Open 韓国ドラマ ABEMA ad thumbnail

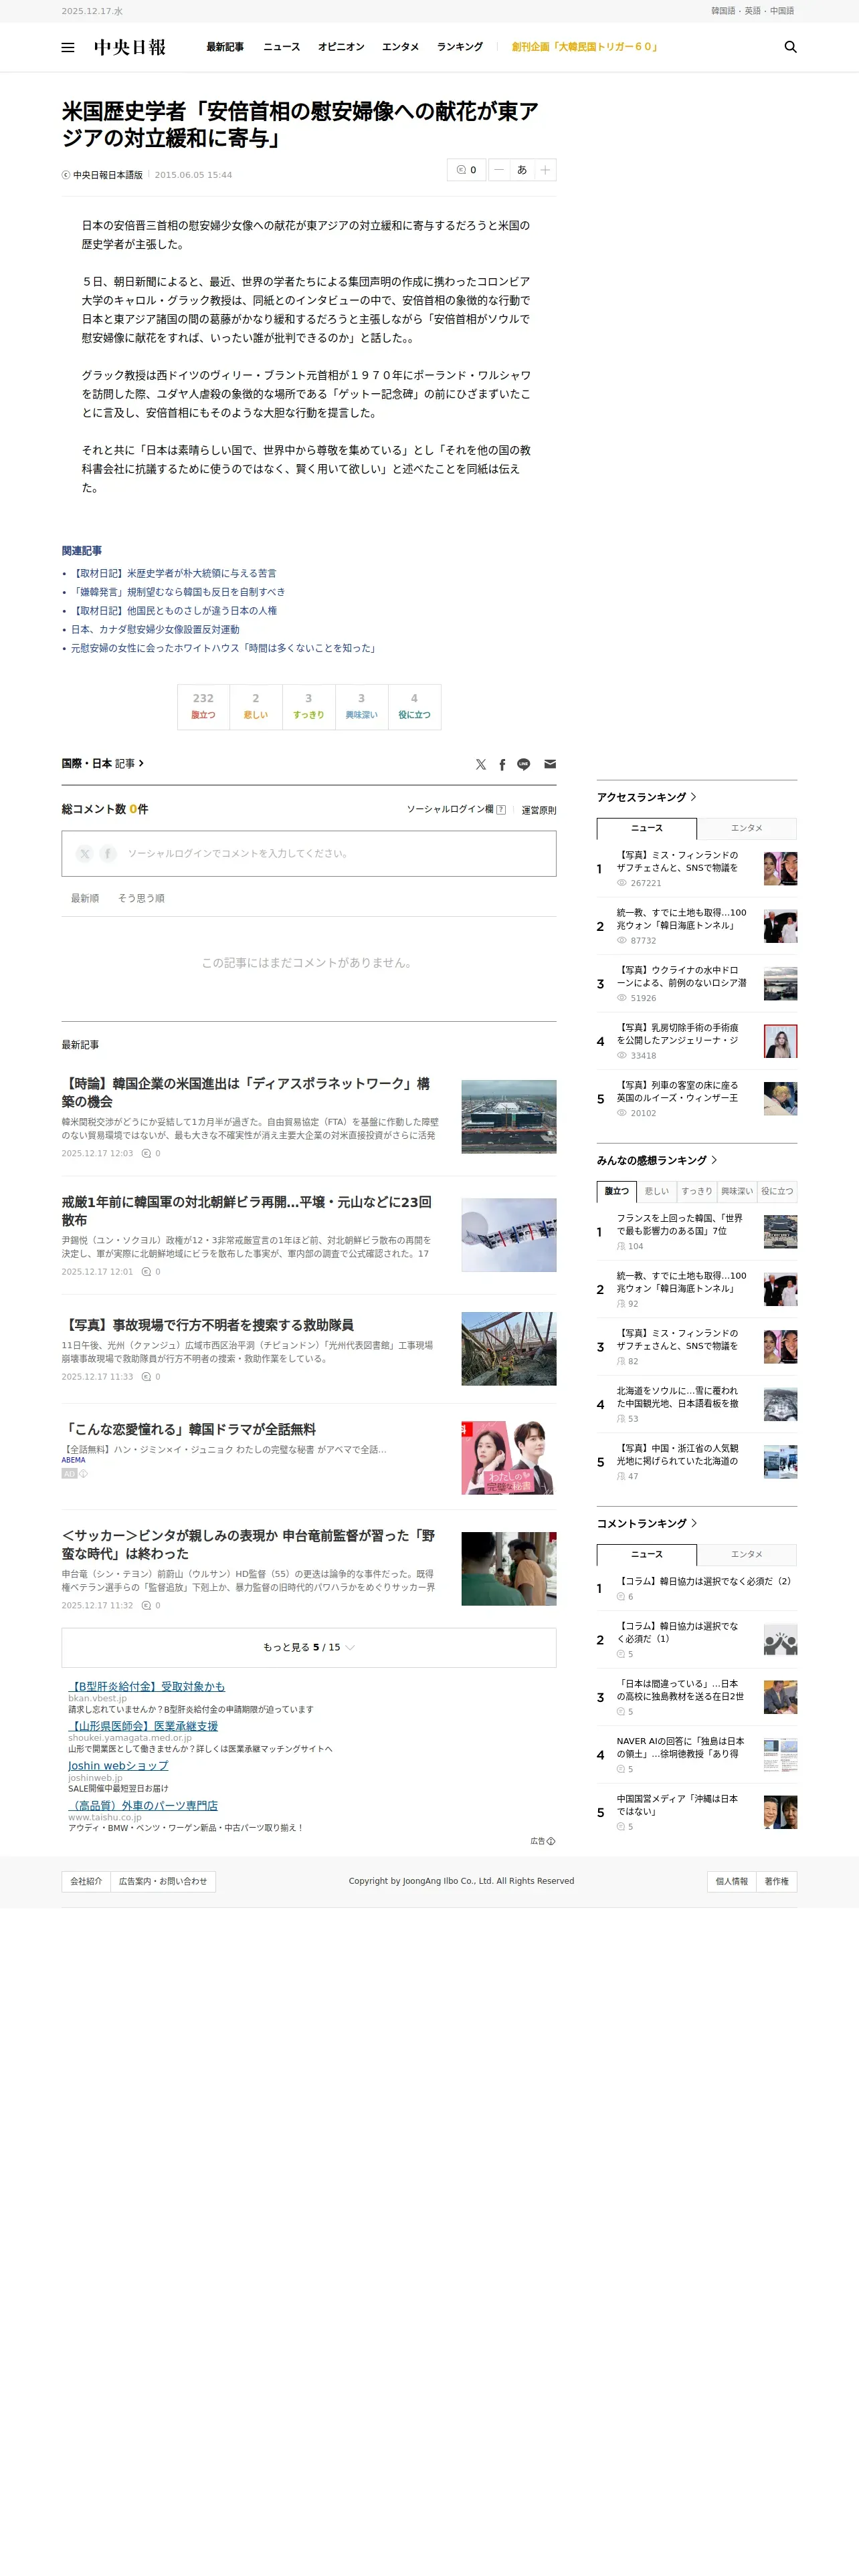click(x=508, y=1458)
